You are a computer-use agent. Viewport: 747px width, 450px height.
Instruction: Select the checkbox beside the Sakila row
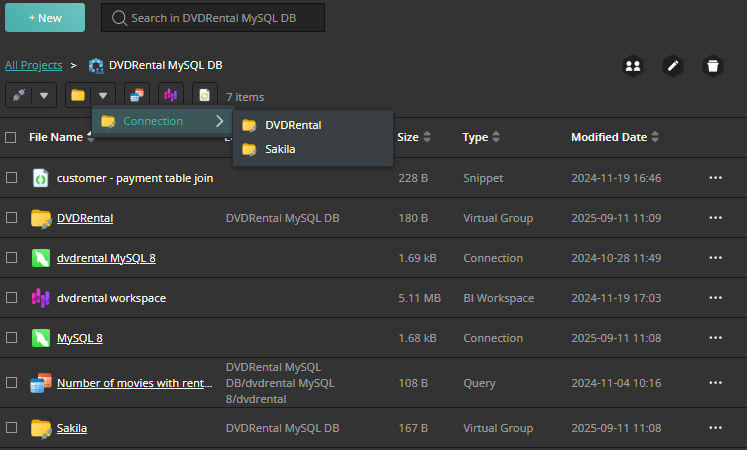(x=12, y=428)
